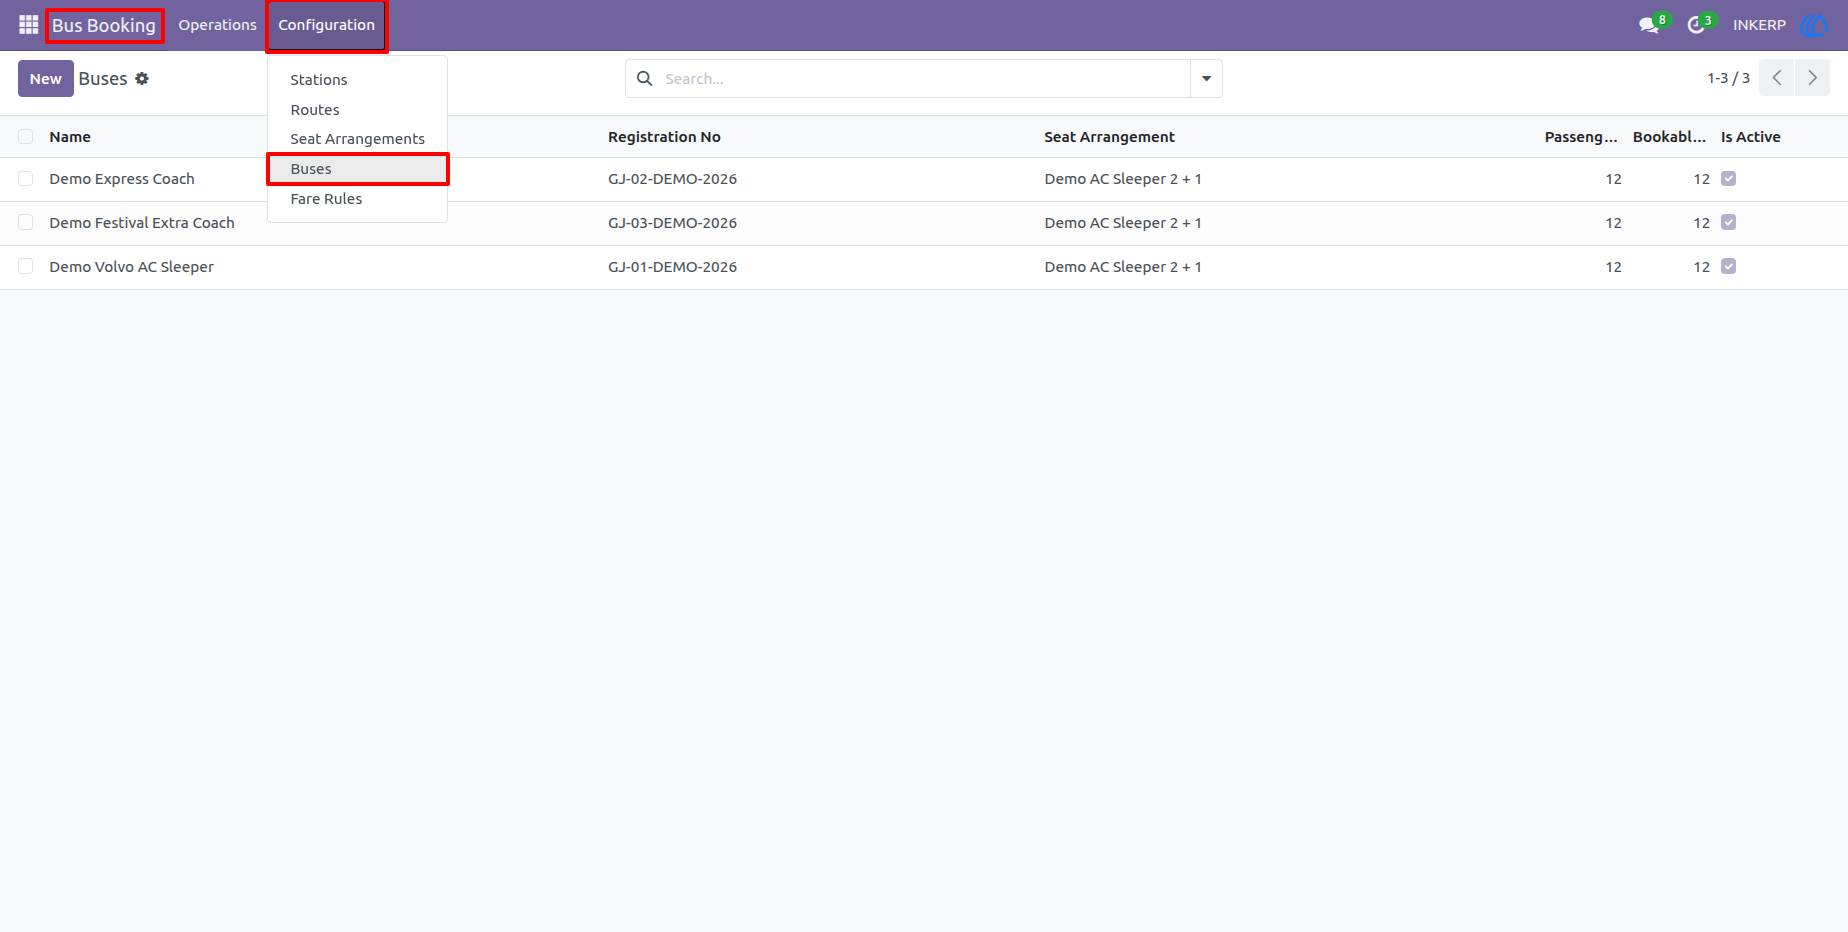Open the Operations menu

click(x=217, y=25)
